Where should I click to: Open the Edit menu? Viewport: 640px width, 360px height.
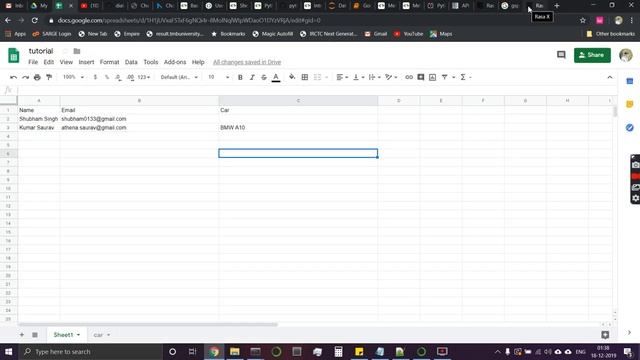(49, 62)
